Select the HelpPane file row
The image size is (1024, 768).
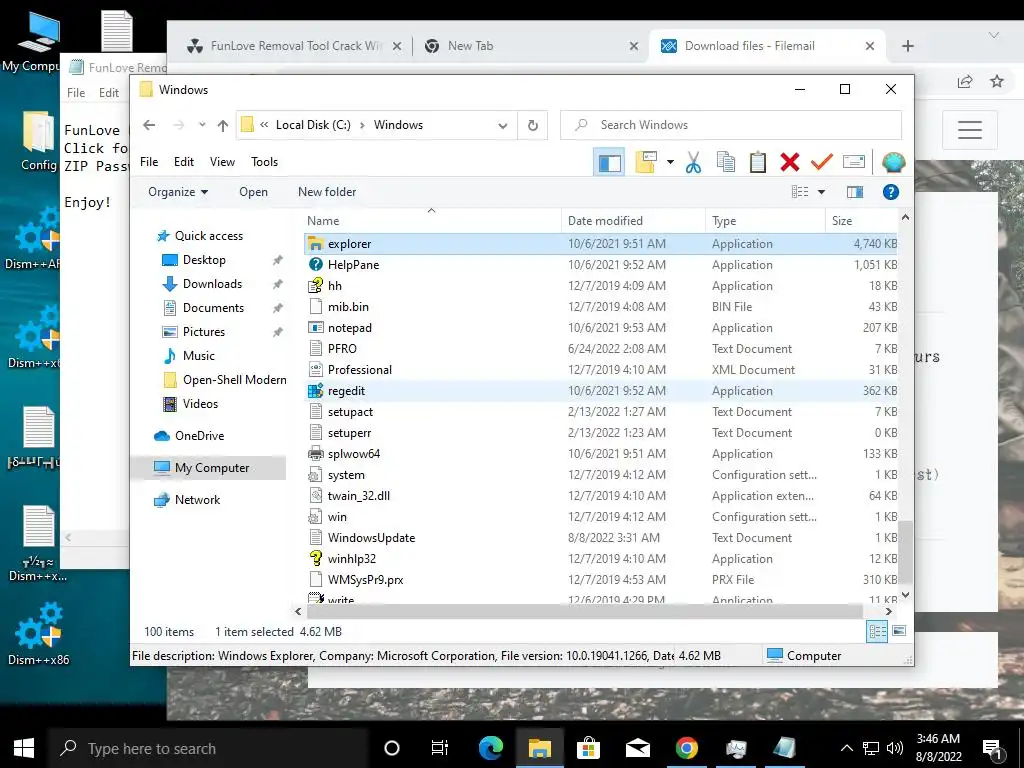click(601, 264)
